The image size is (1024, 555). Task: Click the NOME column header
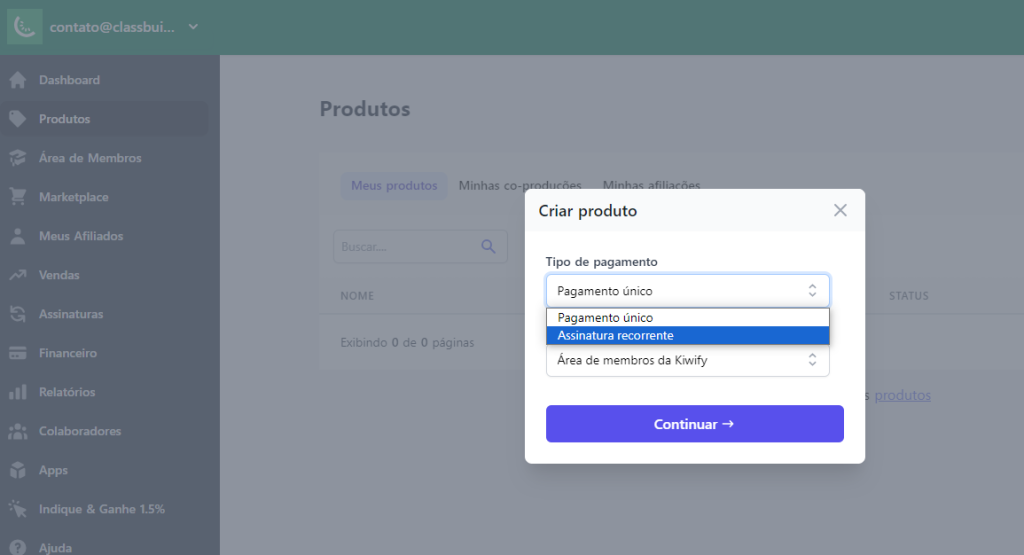[357, 296]
